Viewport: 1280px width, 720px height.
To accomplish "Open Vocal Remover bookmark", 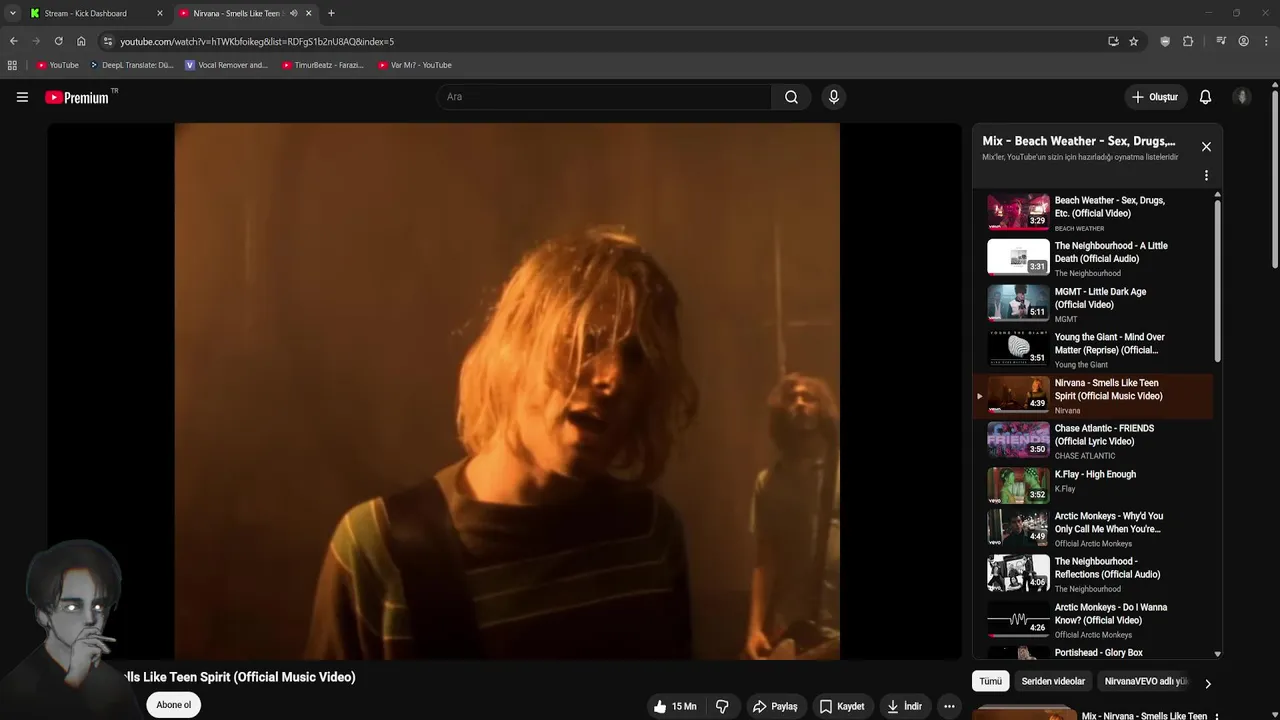I will tap(227, 65).
